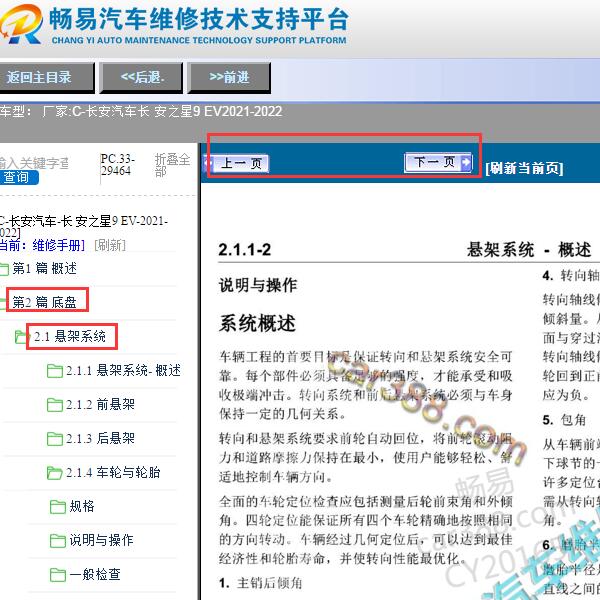Viewport: 600px width, 600px height.
Task: Click the PC.33-29464 text
Action: pos(117,165)
